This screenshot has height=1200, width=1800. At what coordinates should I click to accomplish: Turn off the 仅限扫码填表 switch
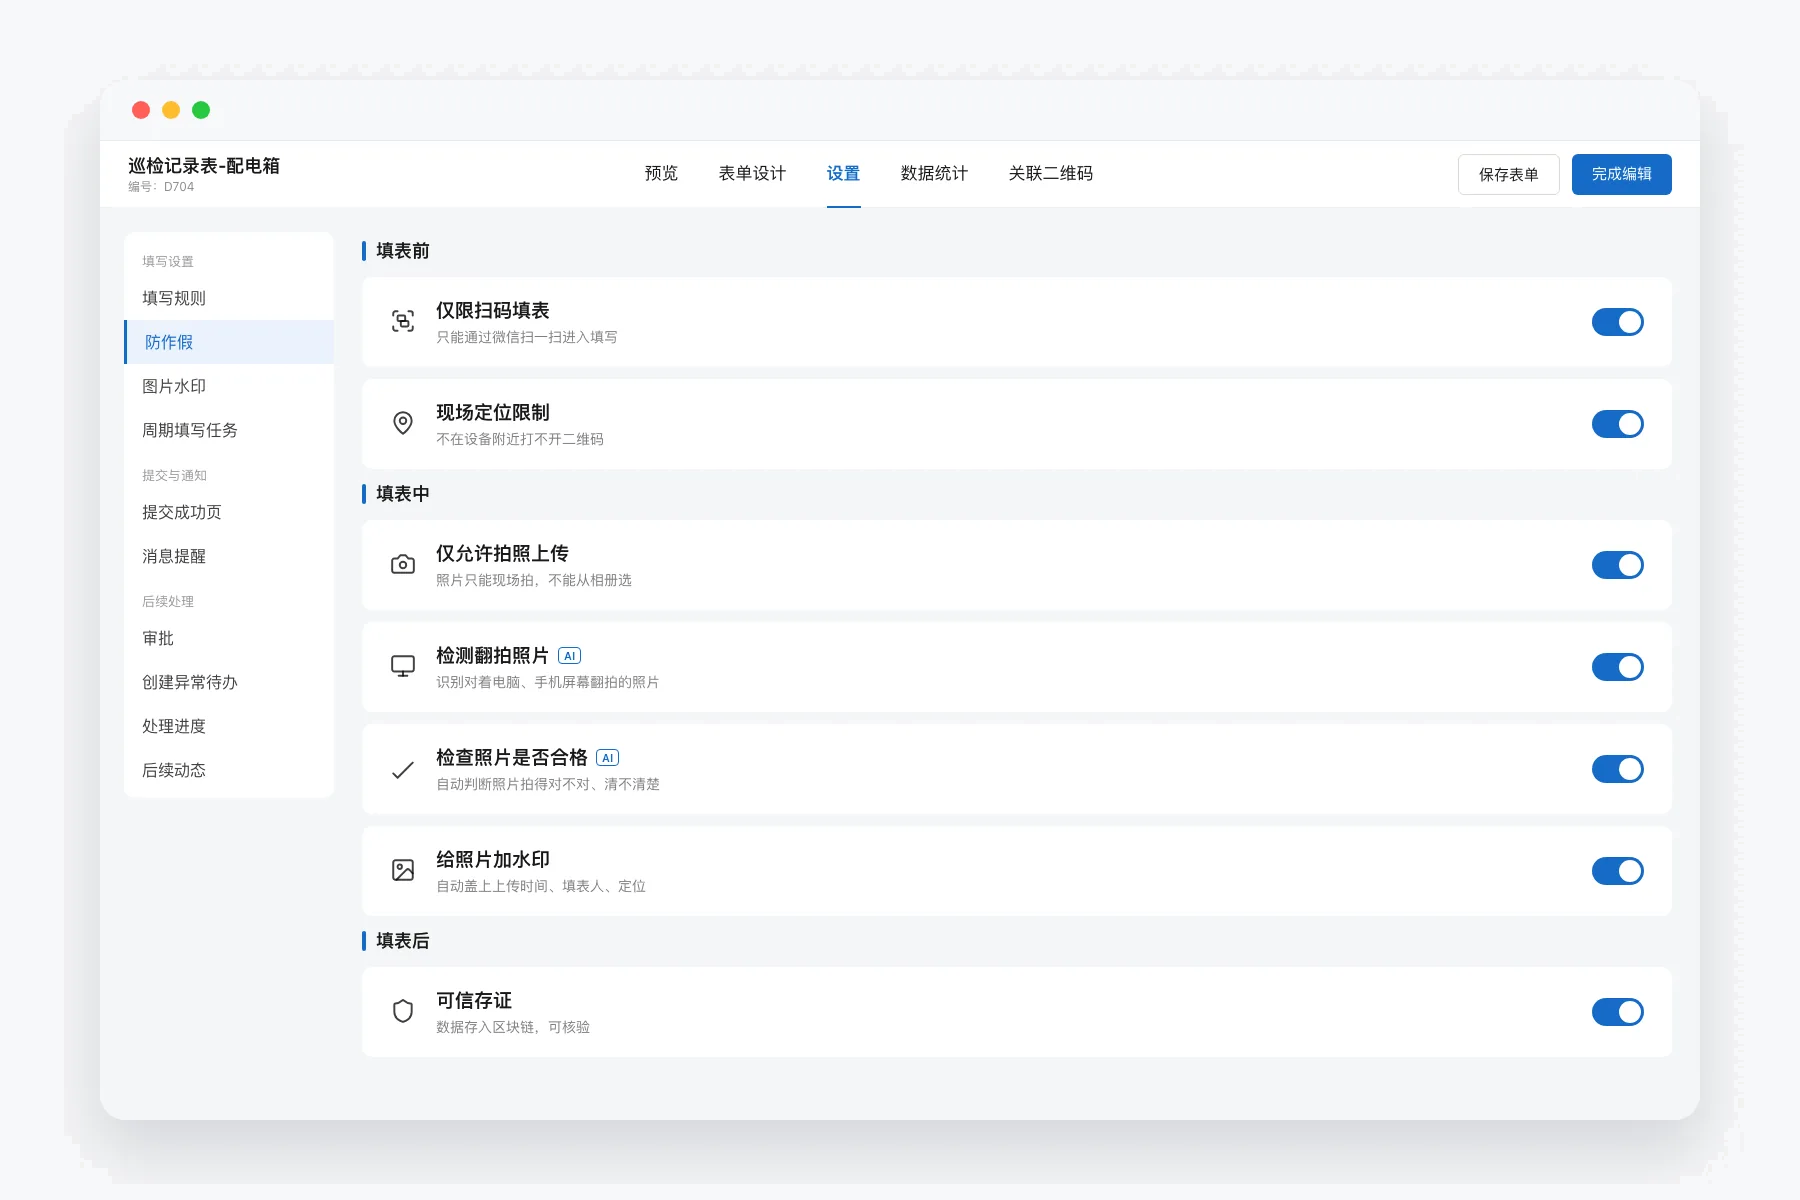pos(1618,322)
